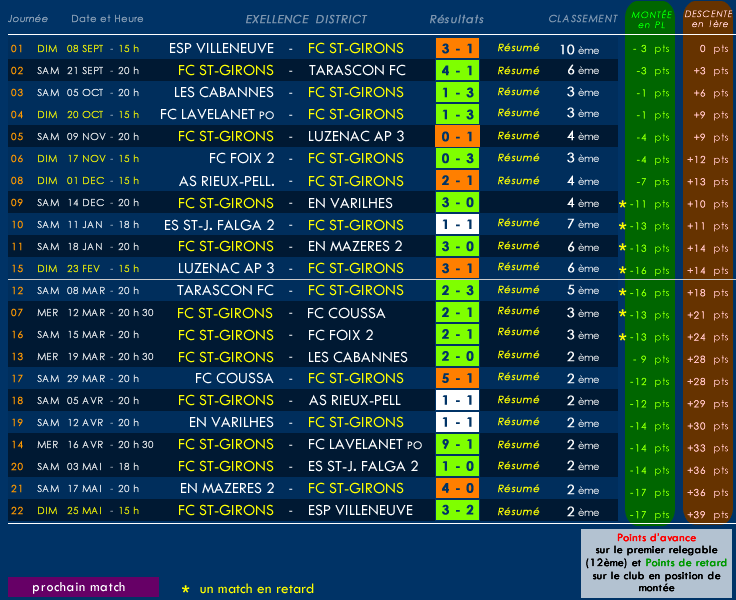Click the Points d'avance legend box

pos(656,563)
